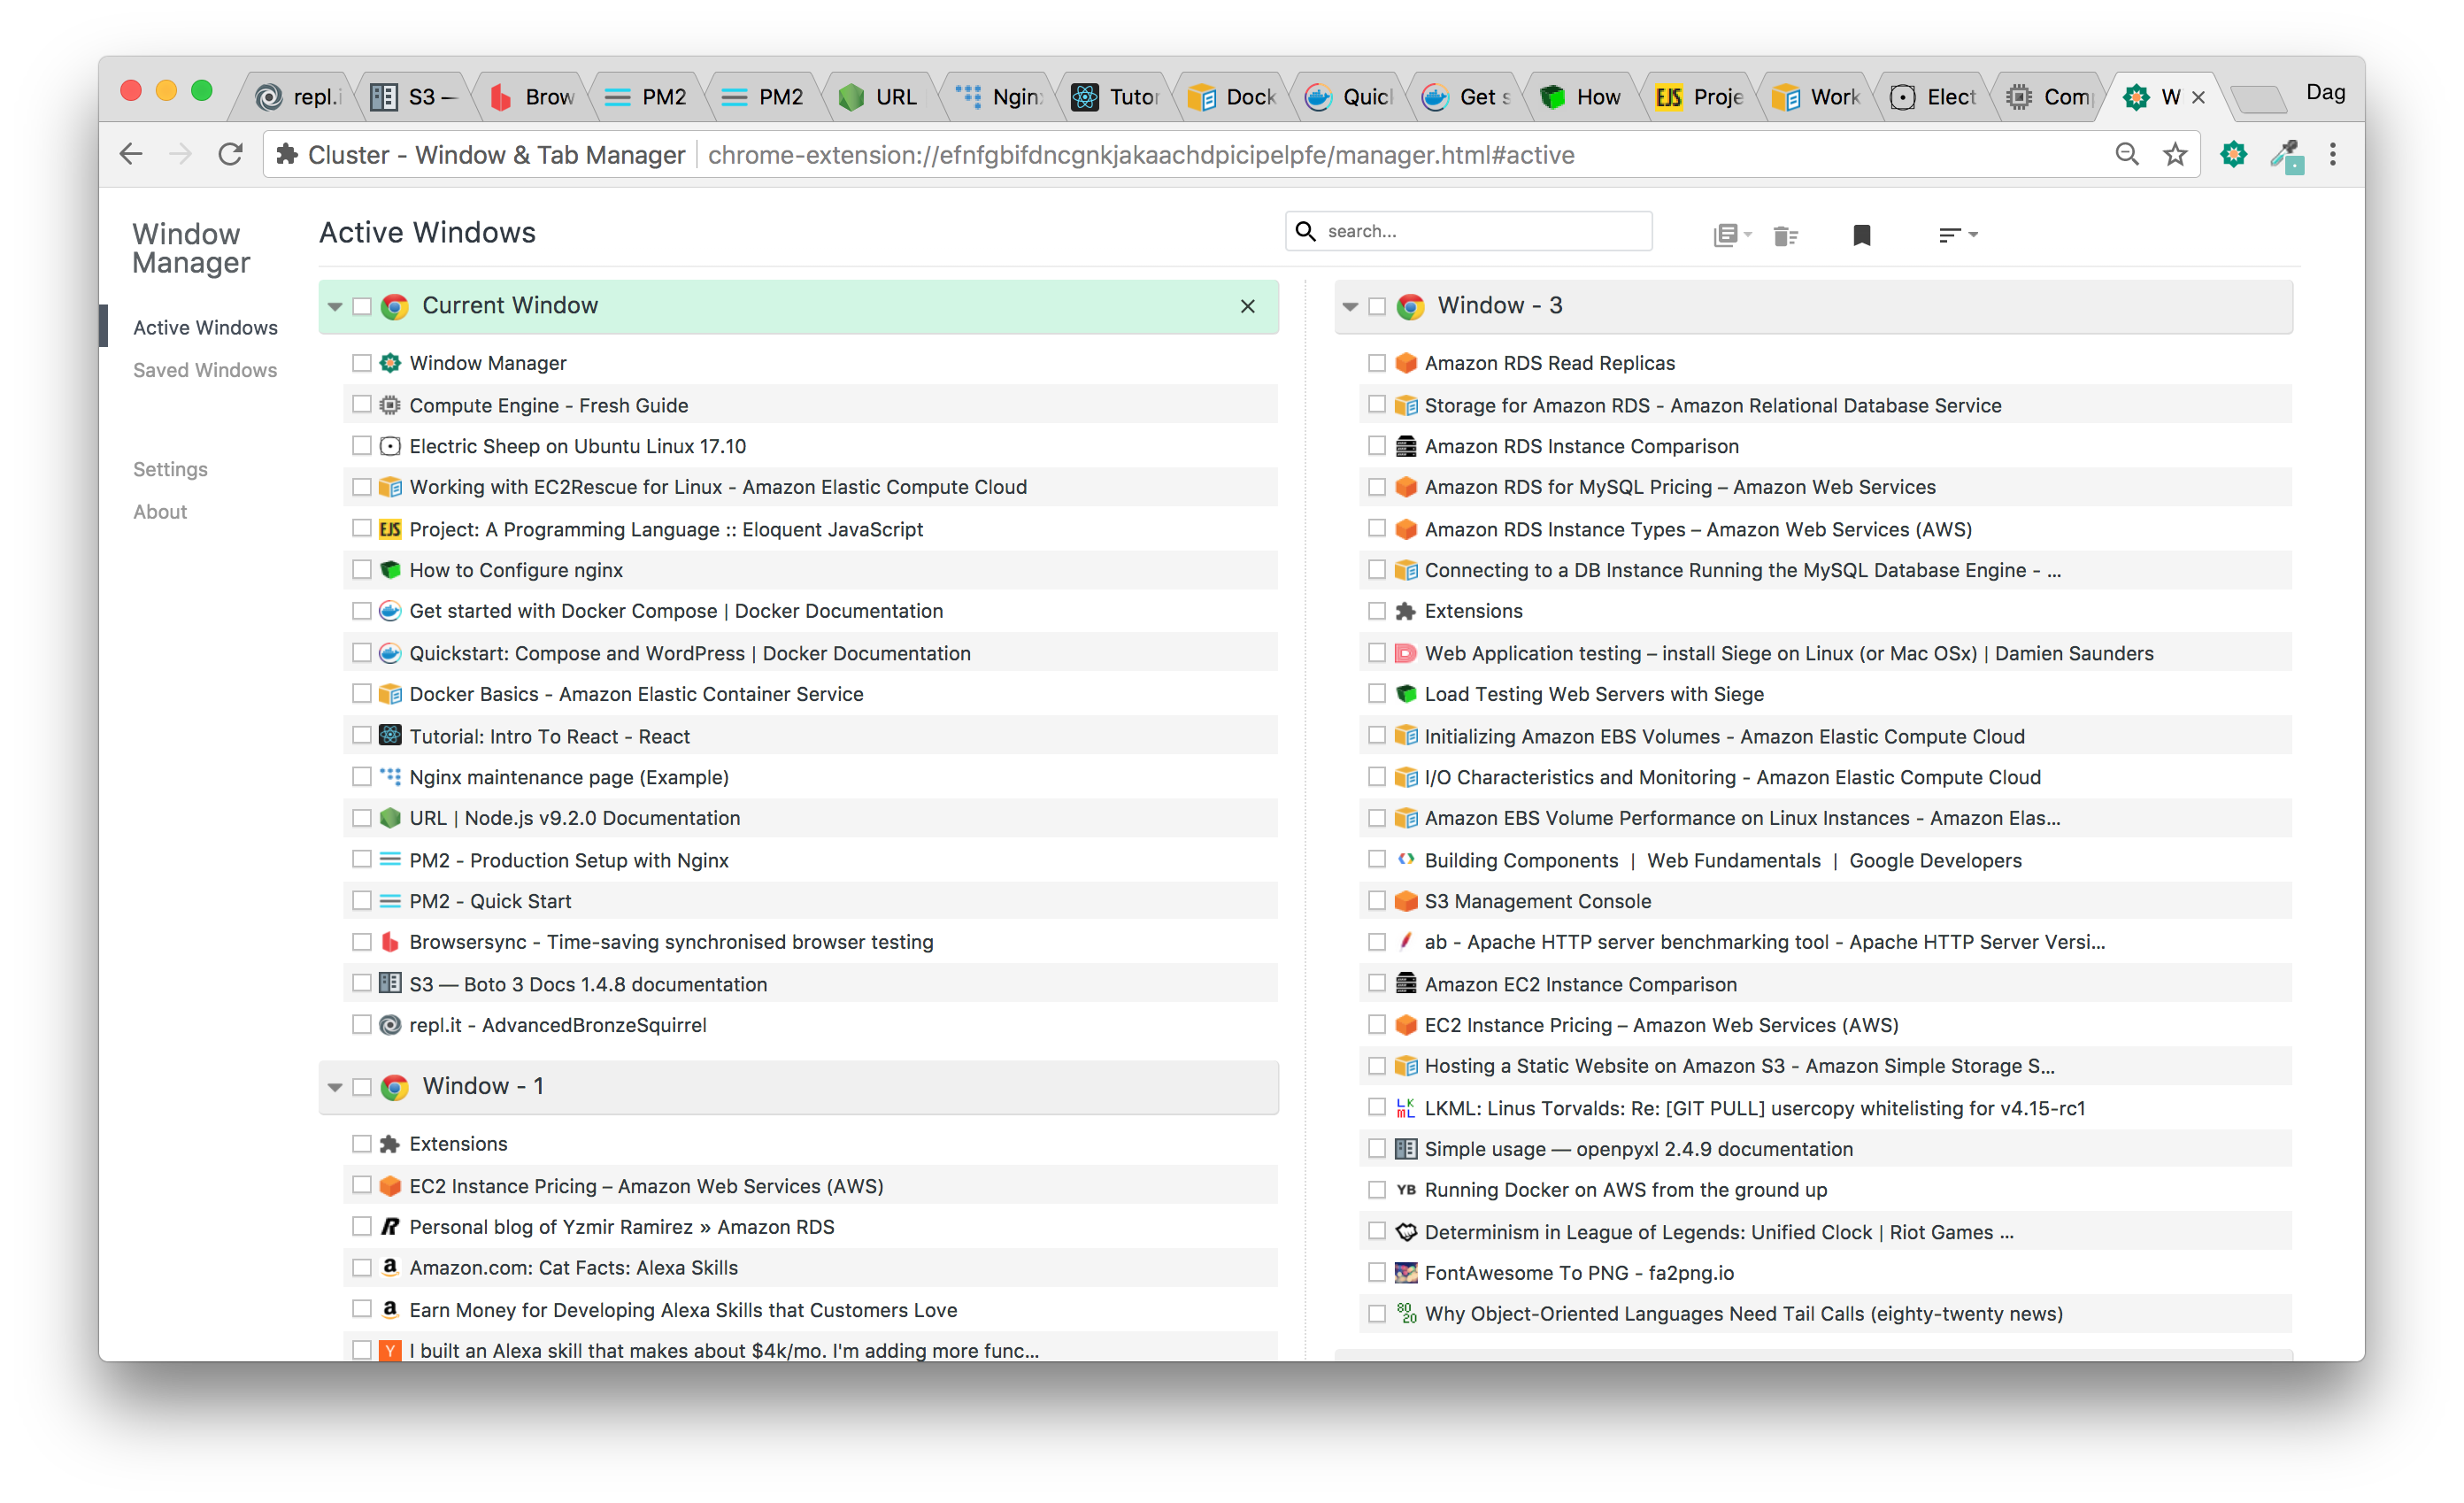2464x1503 pixels.
Task: Open the window list view dropdown
Action: (1732, 235)
